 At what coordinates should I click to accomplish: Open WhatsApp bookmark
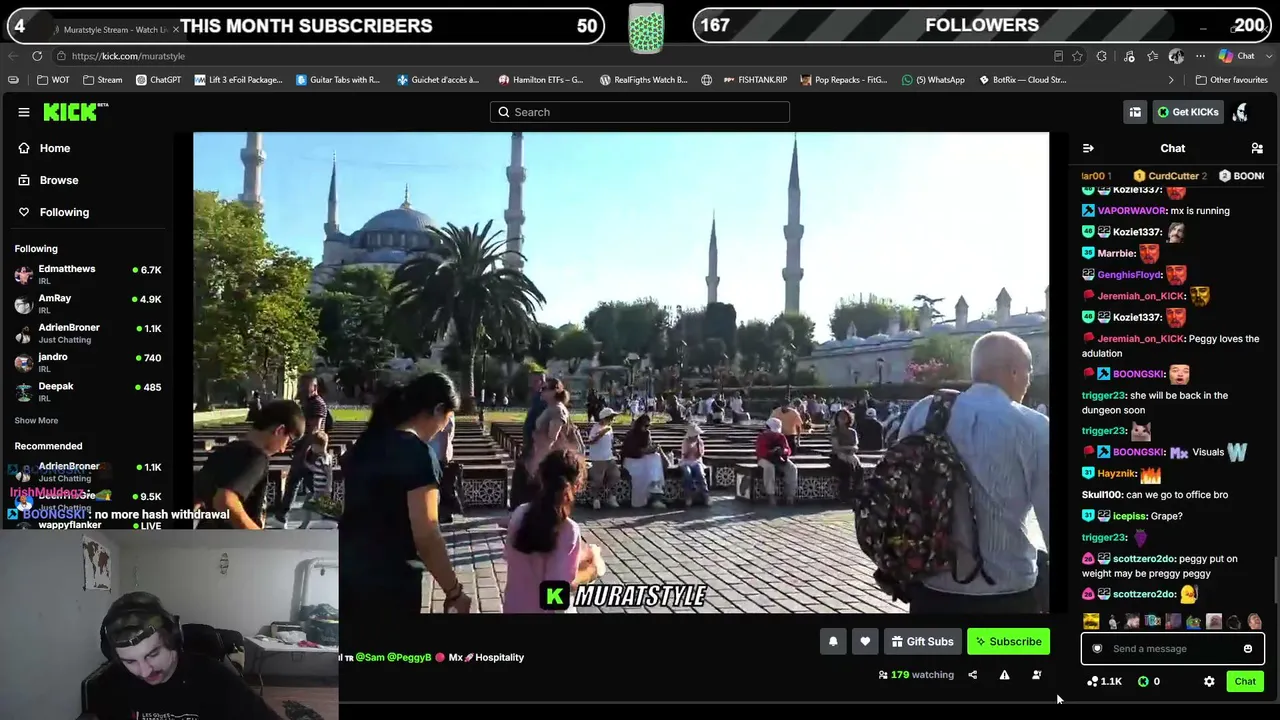(933, 80)
